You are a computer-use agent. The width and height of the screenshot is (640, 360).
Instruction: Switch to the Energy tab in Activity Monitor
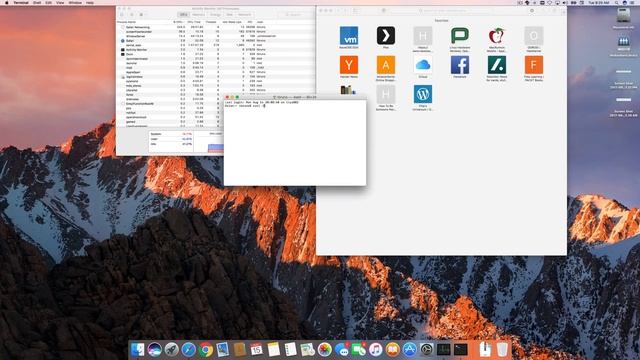[215, 15]
